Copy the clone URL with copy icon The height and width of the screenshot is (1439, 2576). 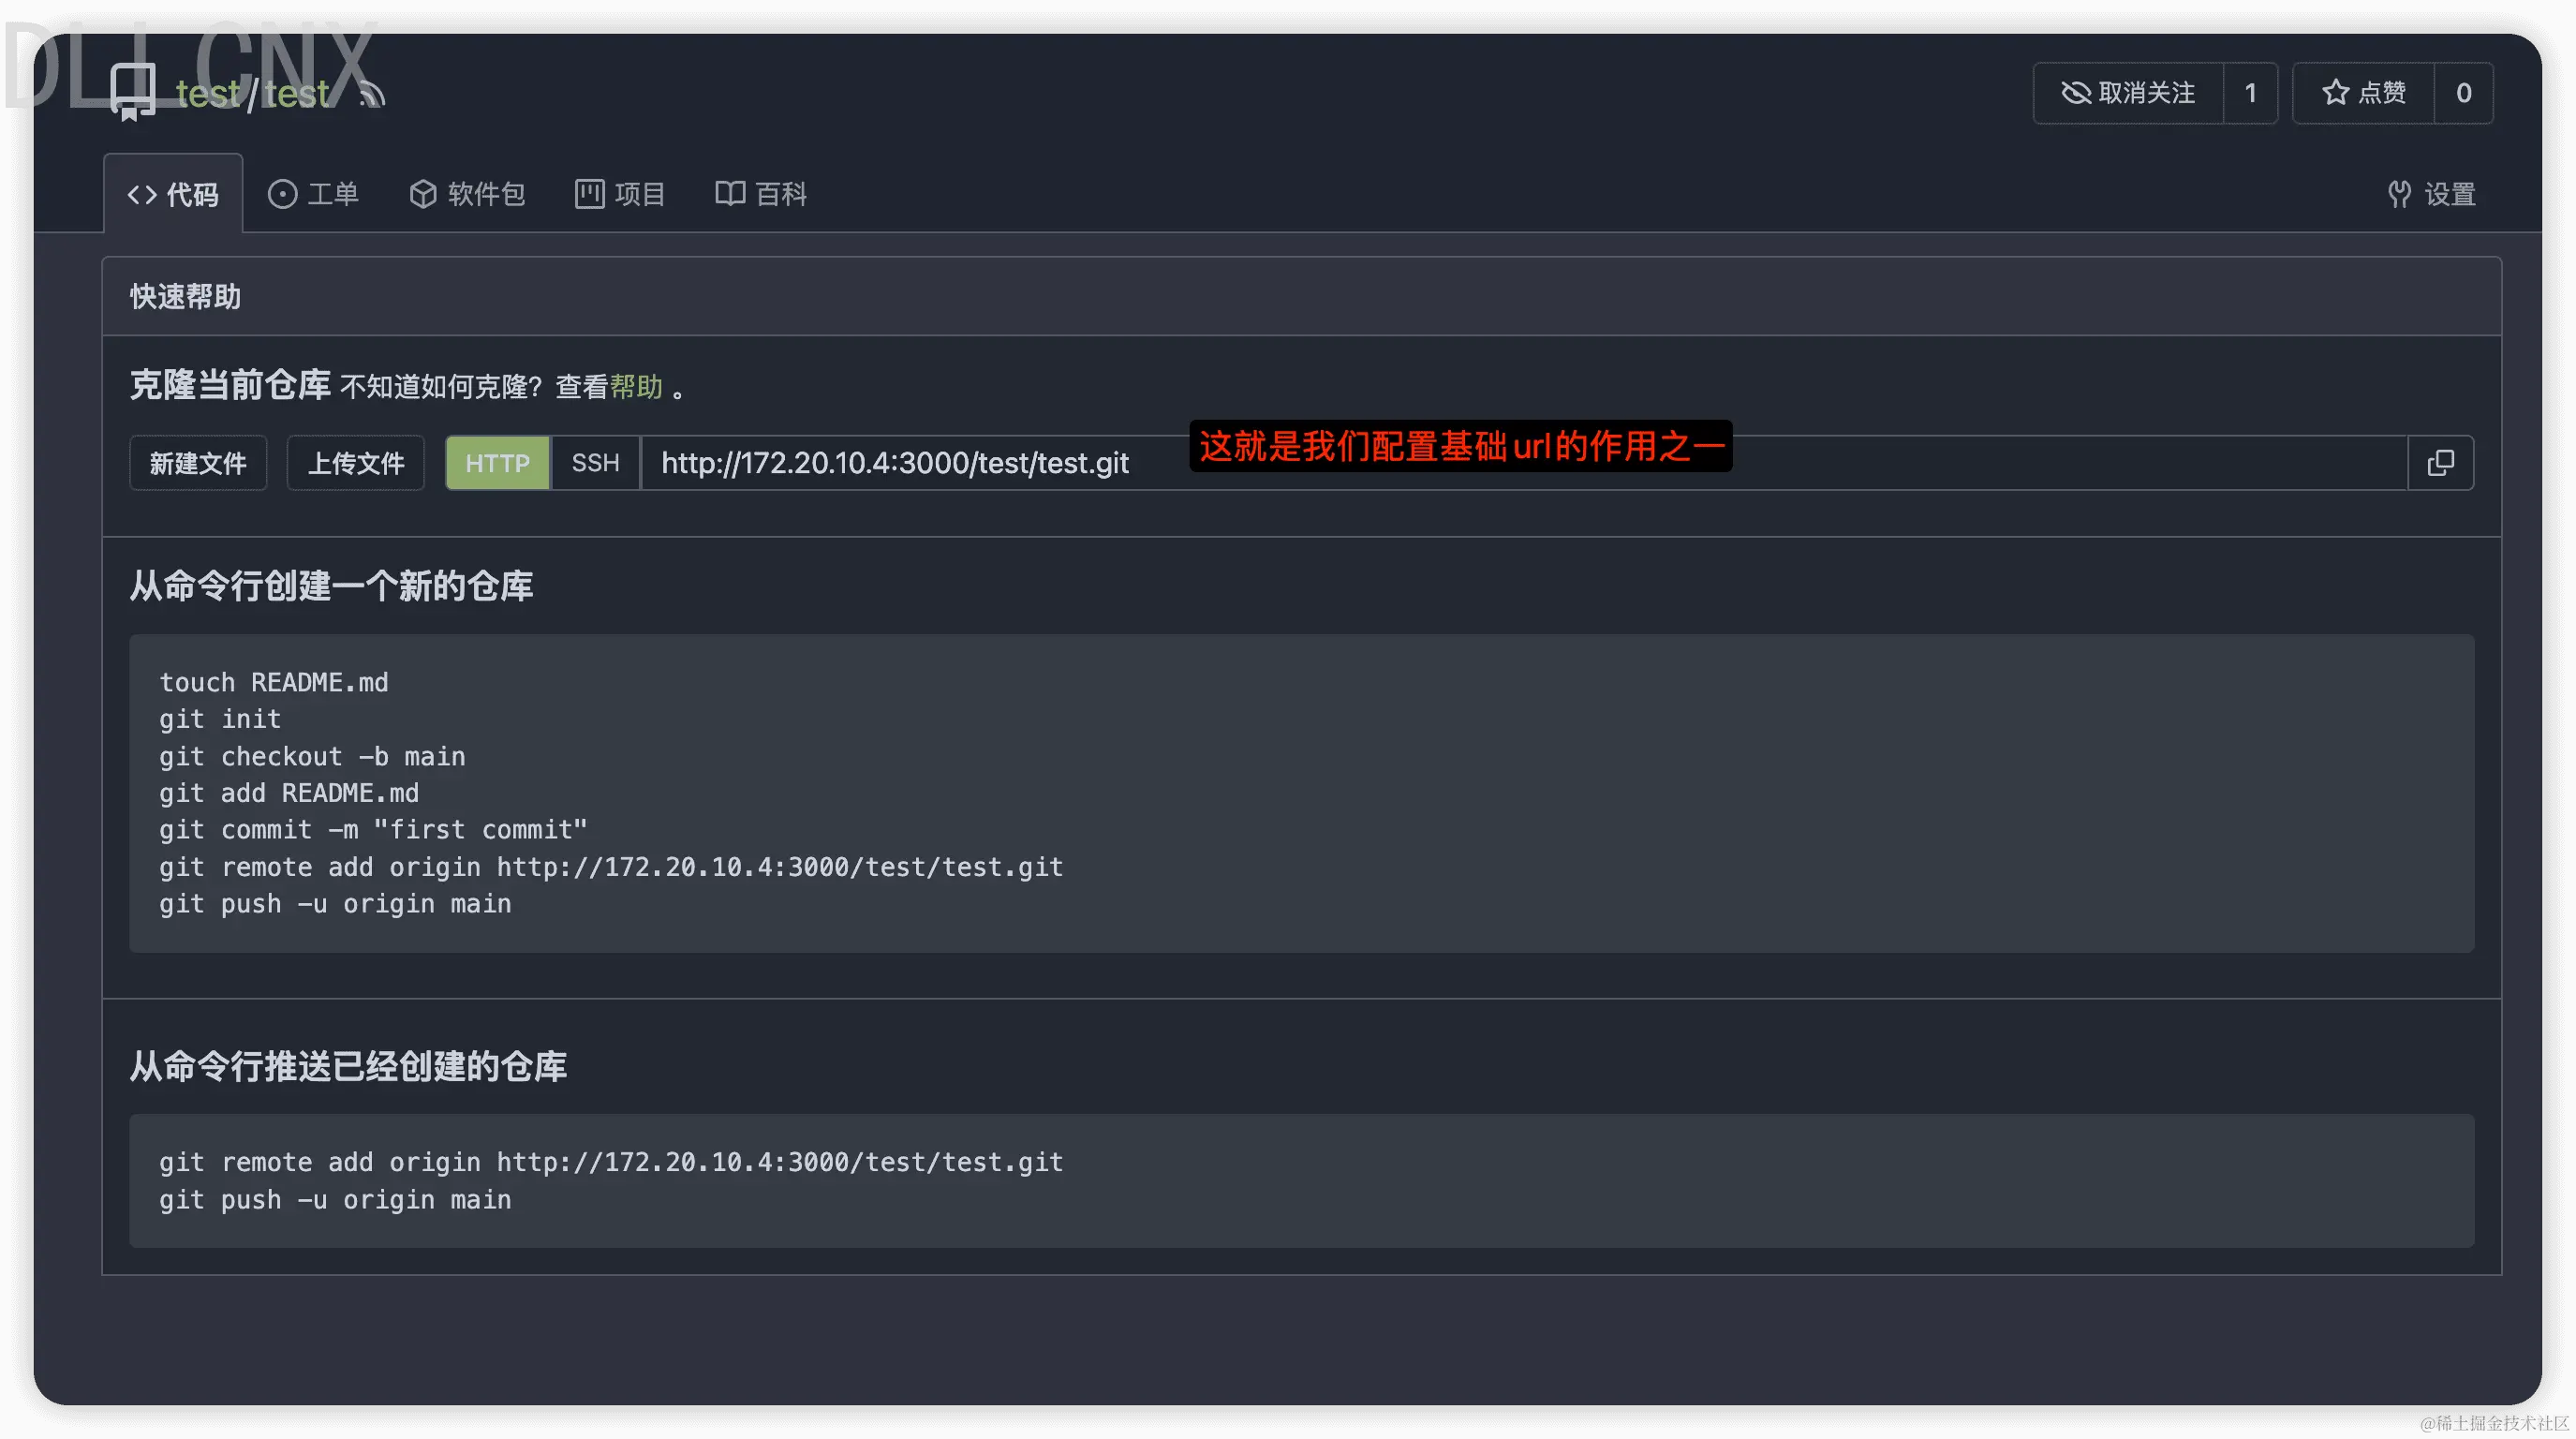(x=2440, y=463)
